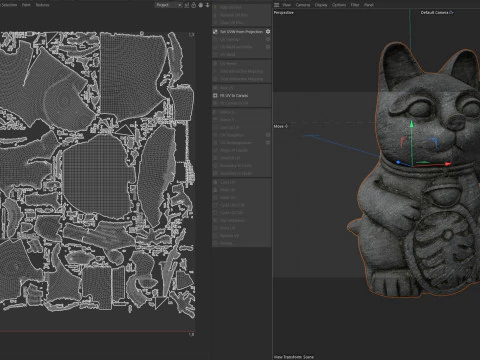The height and width of the screenshot is (360, 480).
Task: Open UV Rectangularize settings gear
Action: click(x=268, y=143)
